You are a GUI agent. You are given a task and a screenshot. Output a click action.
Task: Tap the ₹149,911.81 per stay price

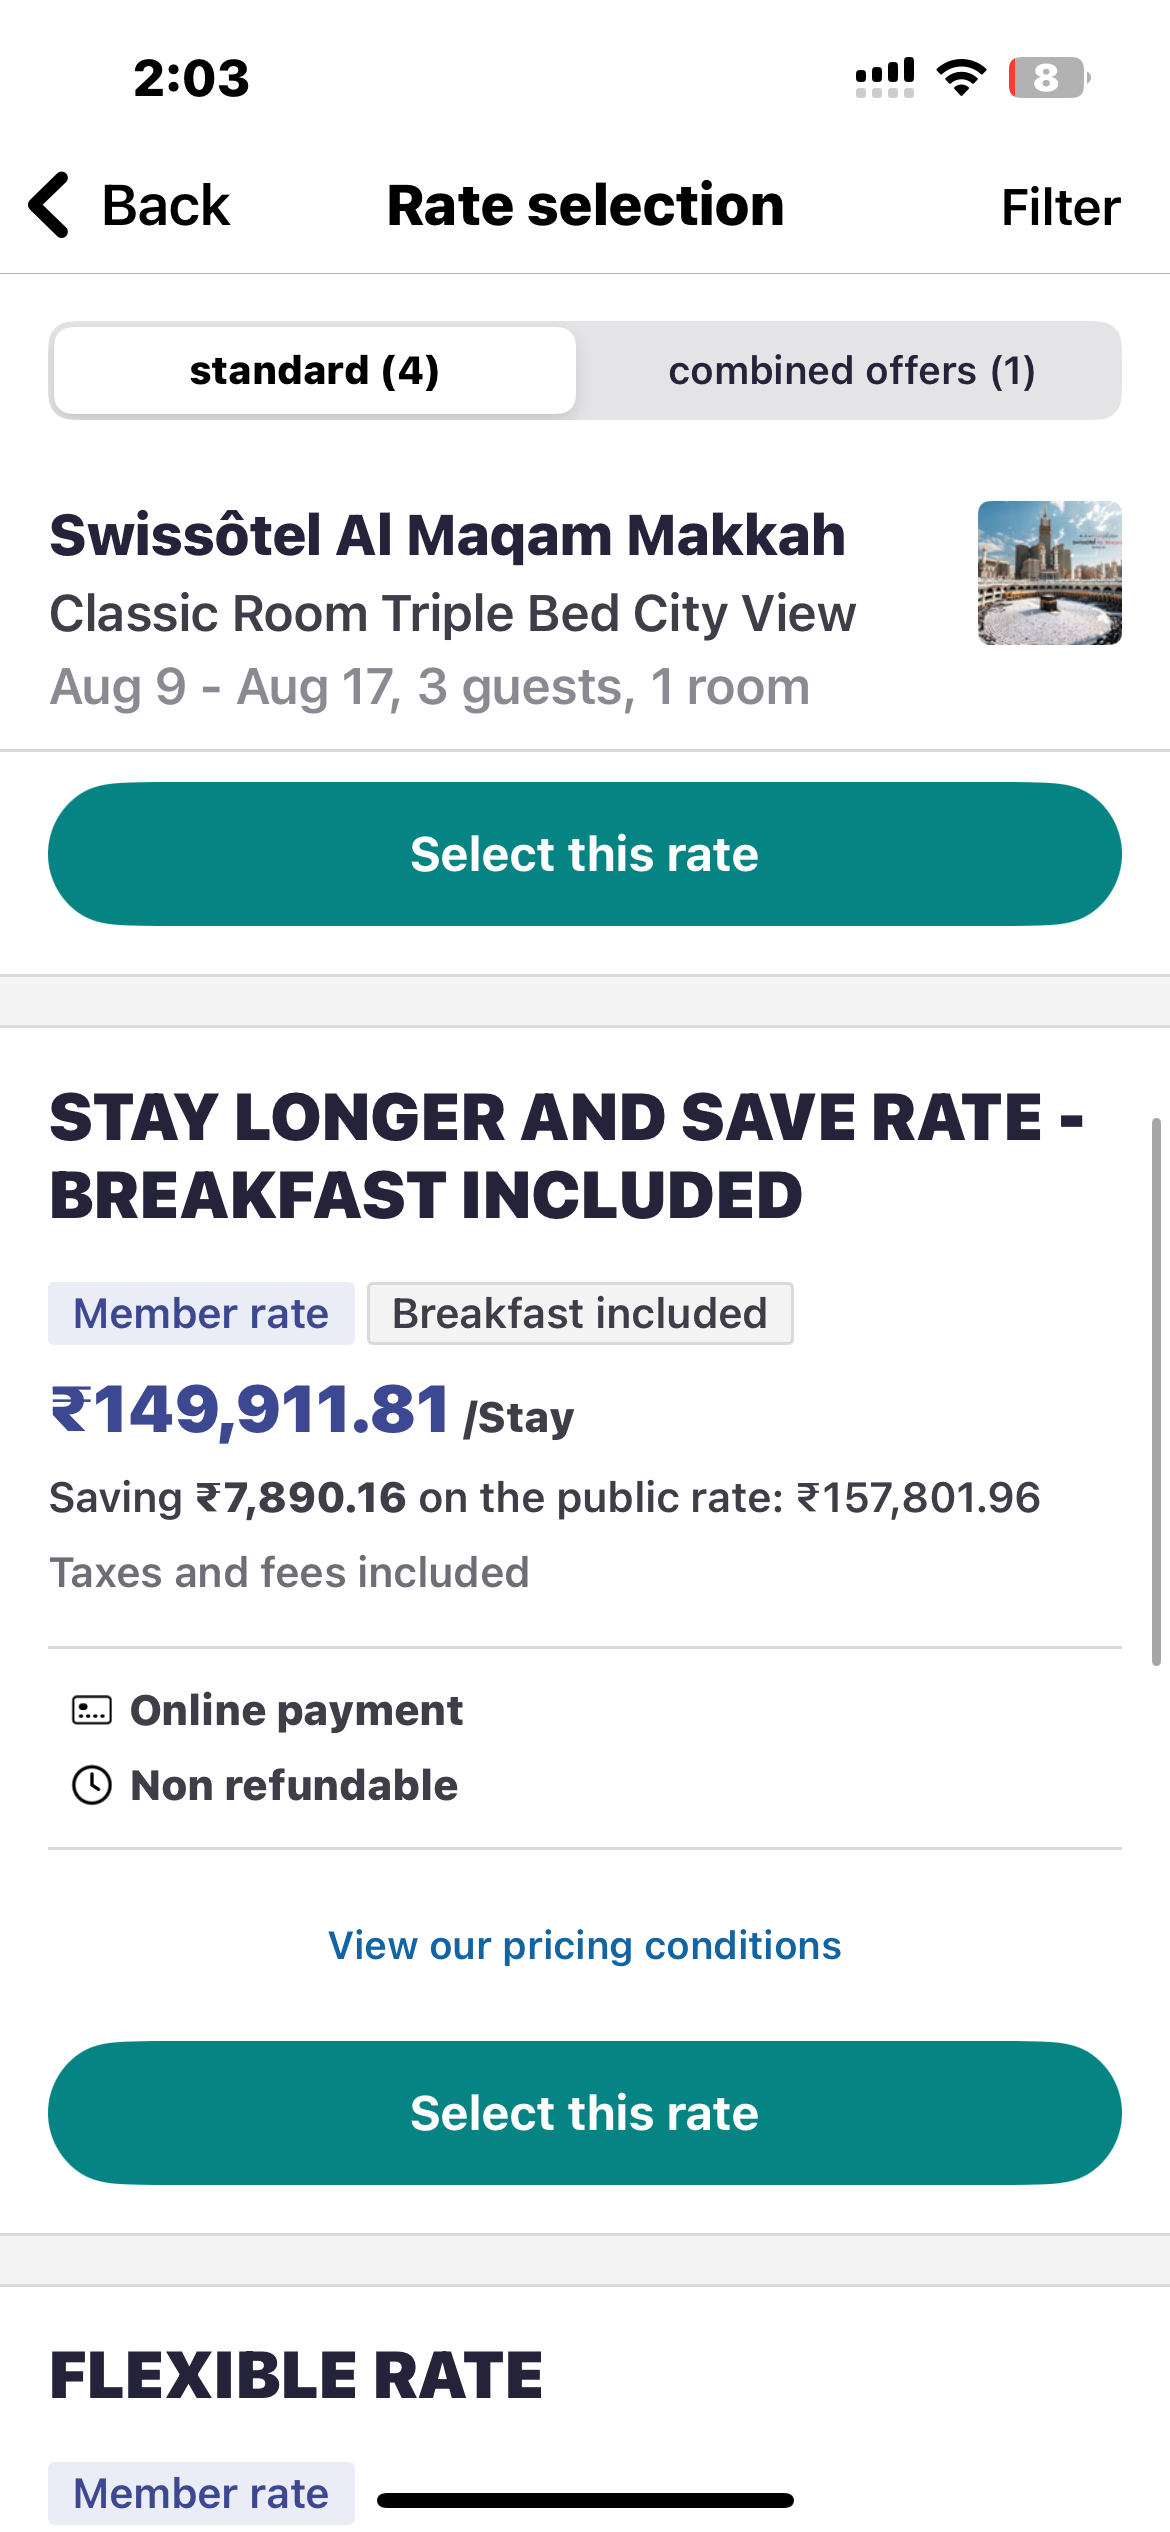312,1410
